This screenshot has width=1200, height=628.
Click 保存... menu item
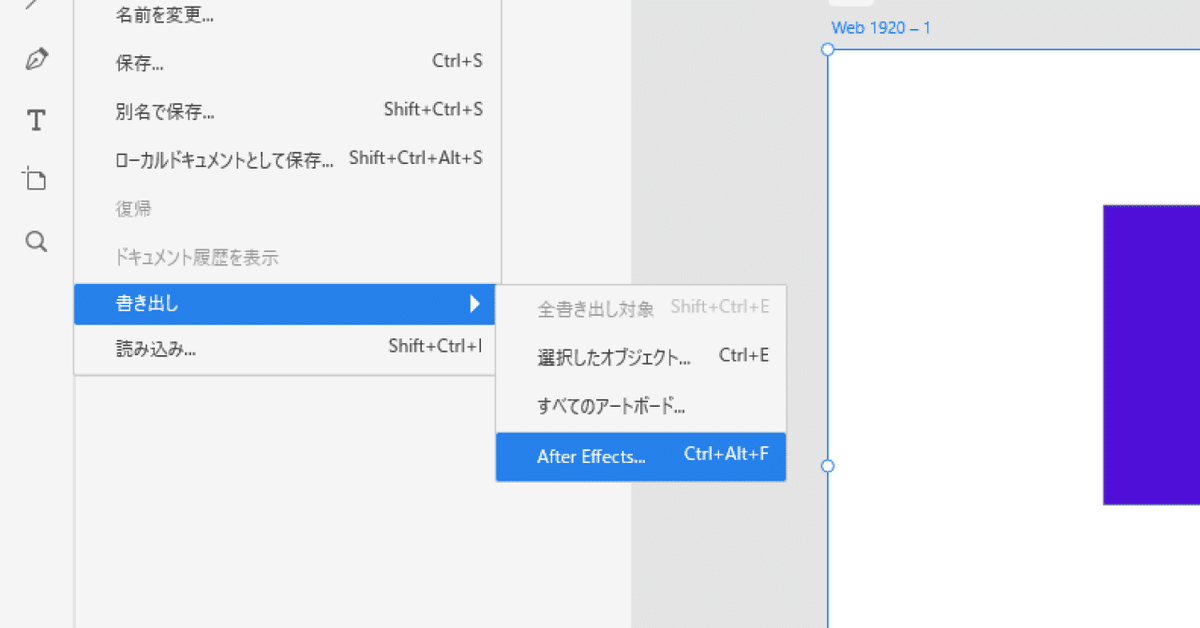click(288, 62)
